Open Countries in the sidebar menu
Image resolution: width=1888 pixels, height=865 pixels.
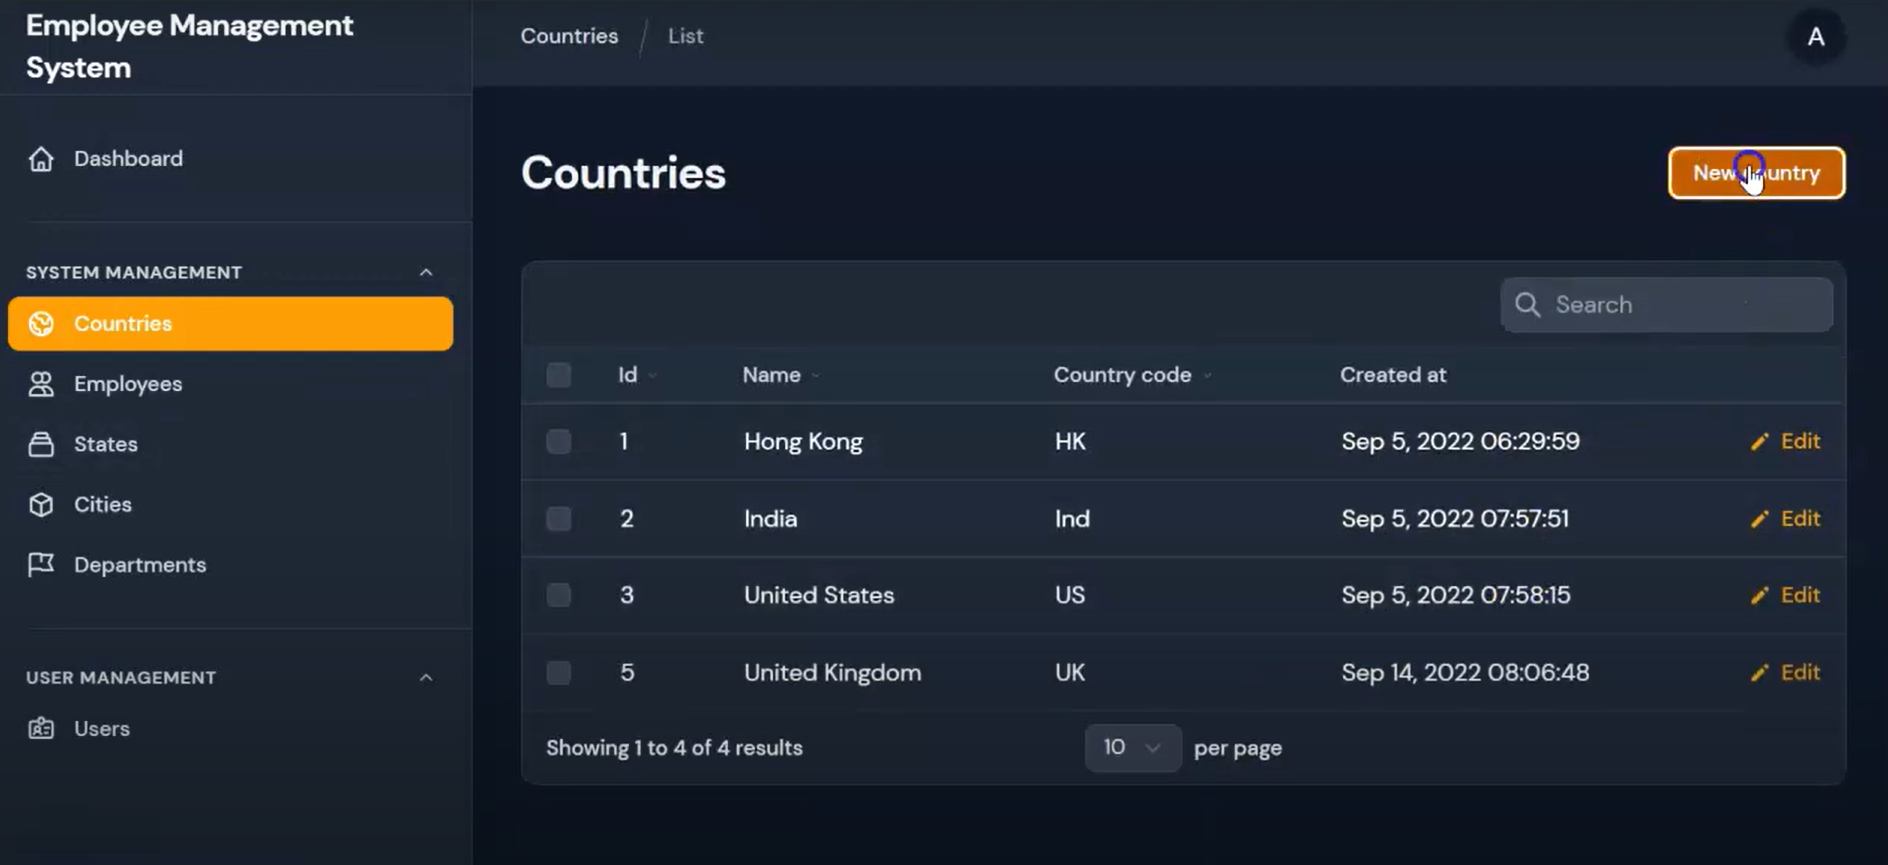(230, 324)
